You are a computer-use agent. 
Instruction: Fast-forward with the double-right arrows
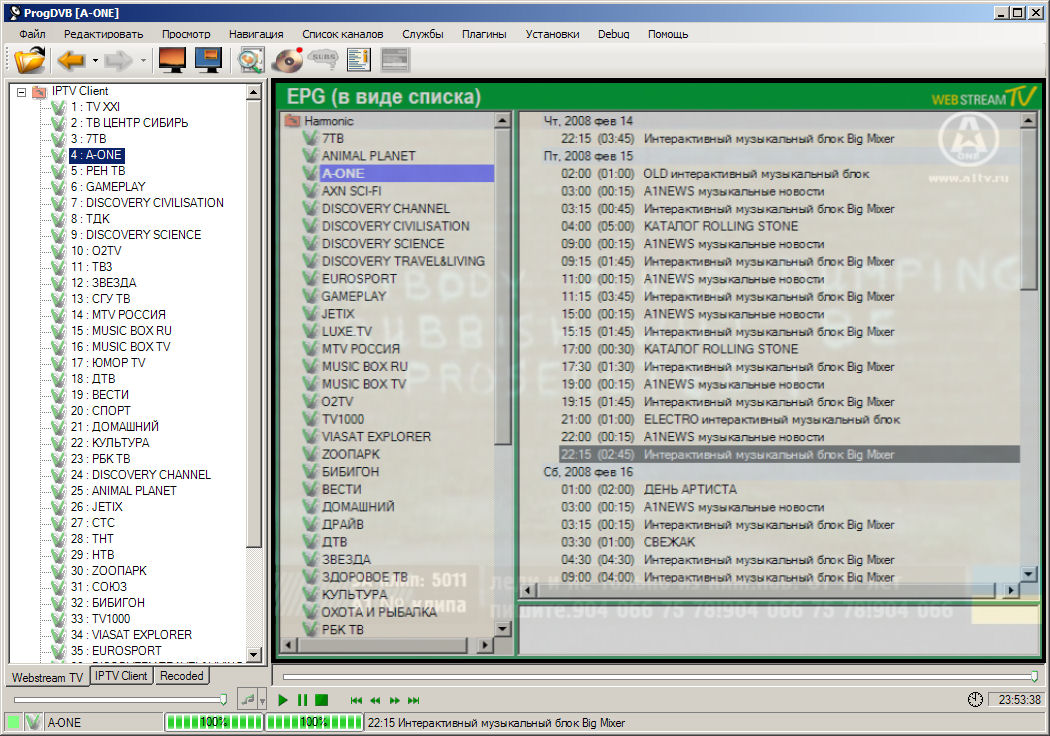[394, 701]
